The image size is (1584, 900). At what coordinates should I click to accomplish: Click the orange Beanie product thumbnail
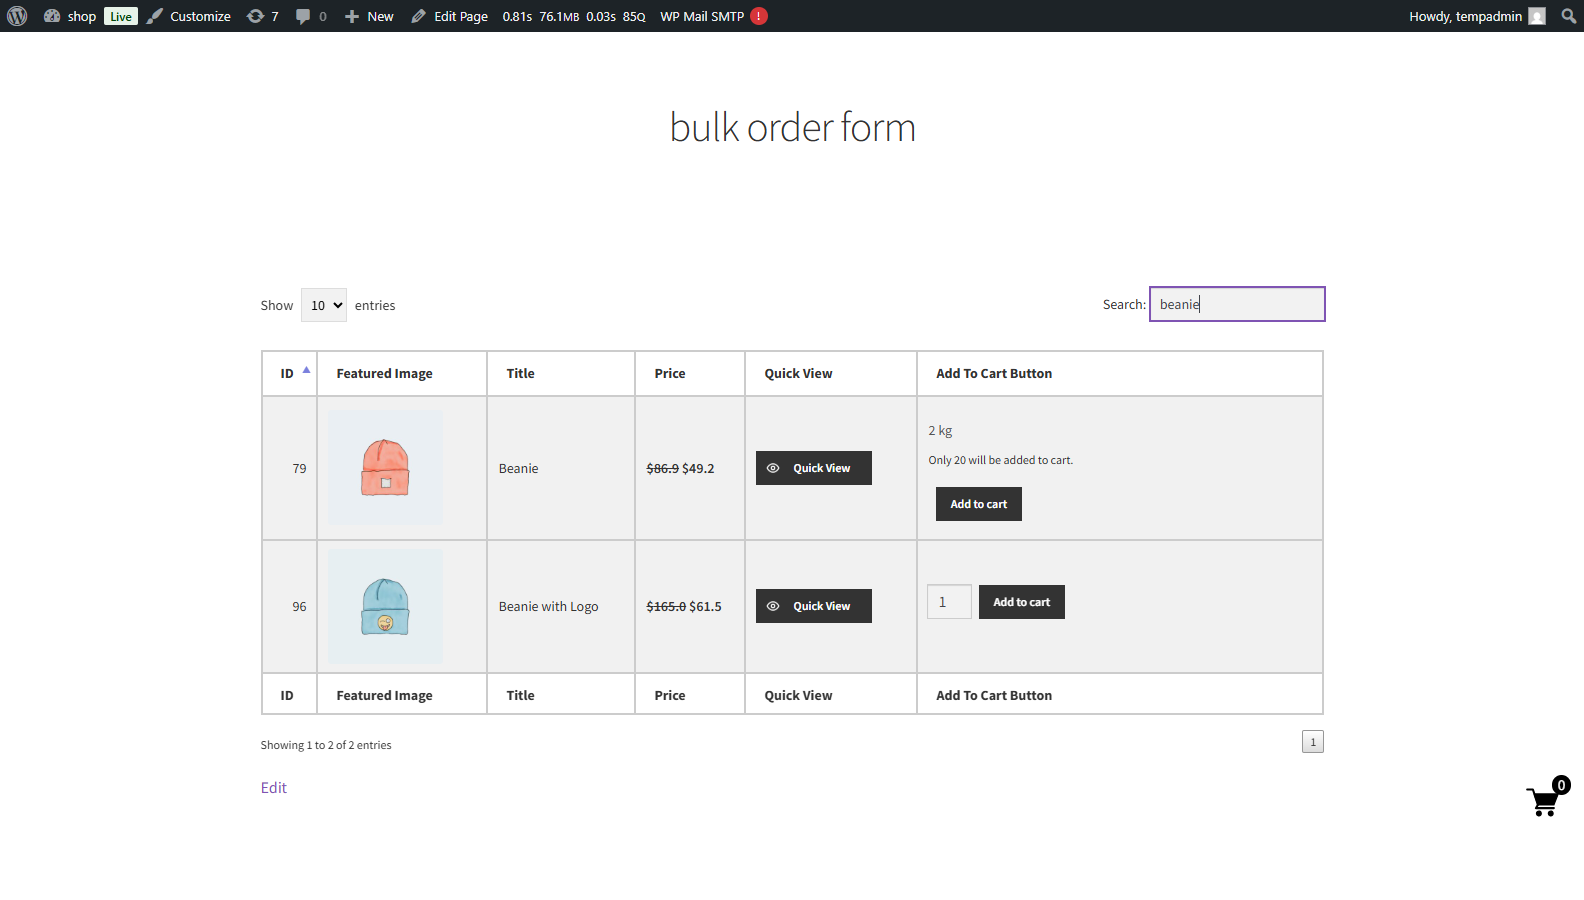point(385,468)
